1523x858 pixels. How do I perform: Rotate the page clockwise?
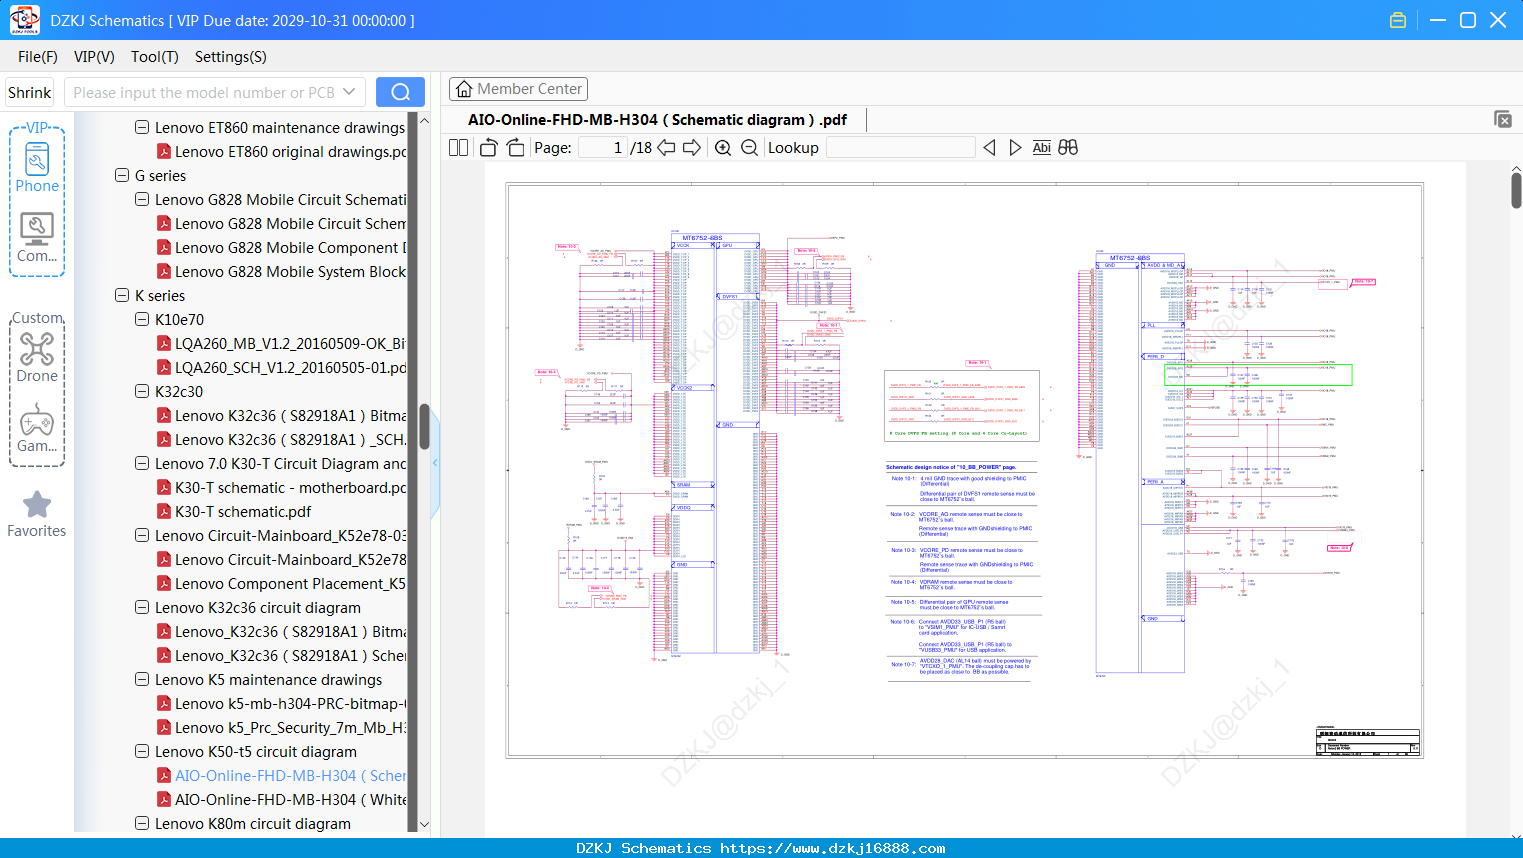tap(516, 147)
